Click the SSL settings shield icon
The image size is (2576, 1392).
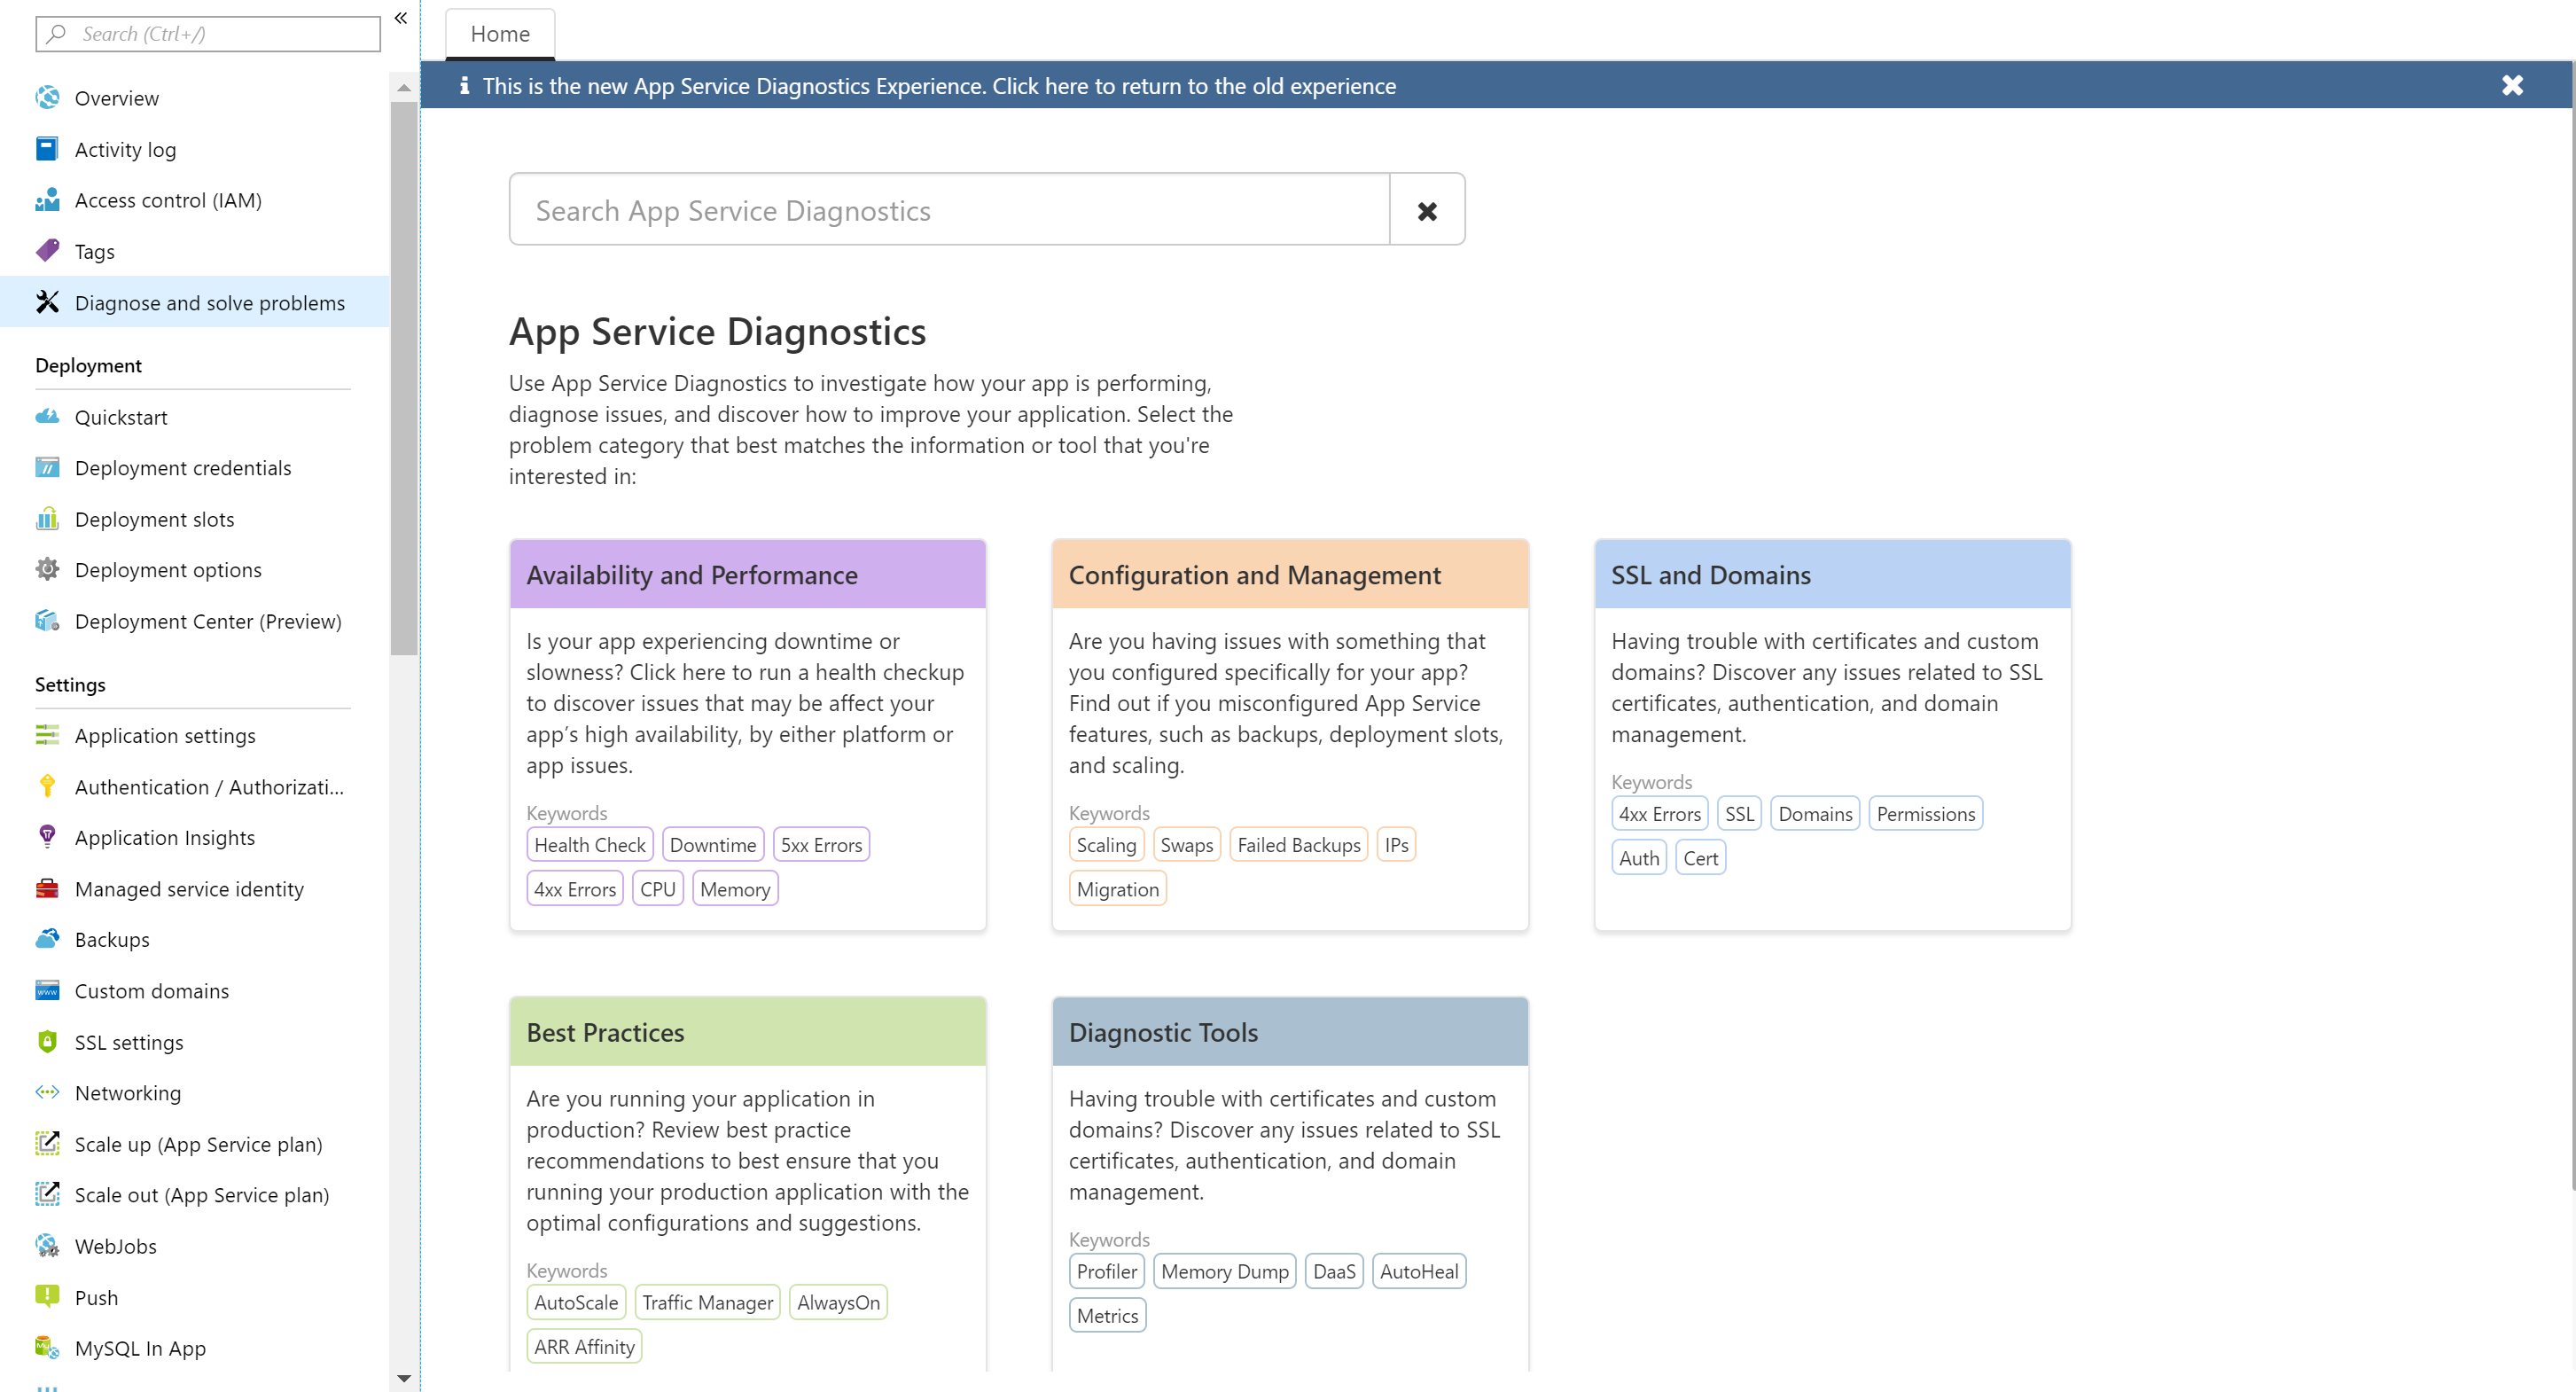click(x=47, y=1041)
